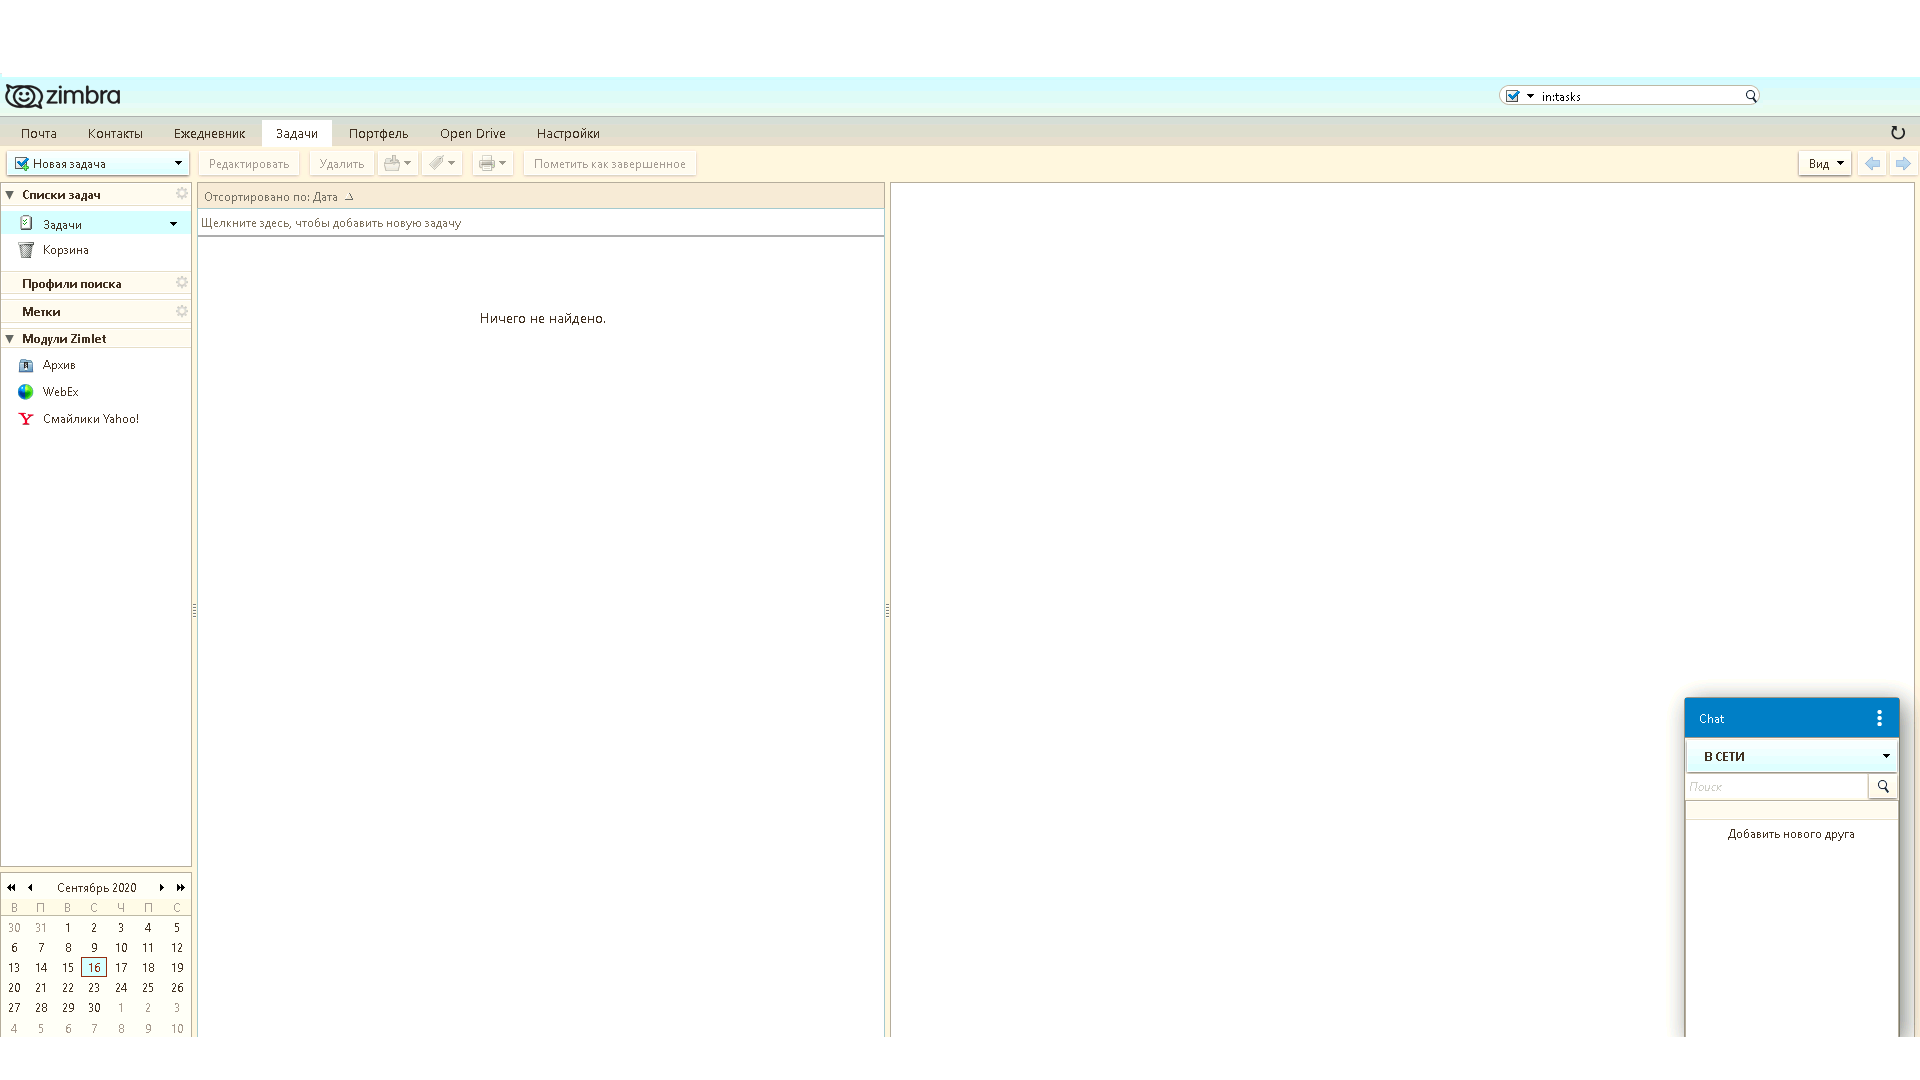Open the Корзина trash folder
Image resolution: width=1920 pixels, height=1080 pixels.
(65, 250)
